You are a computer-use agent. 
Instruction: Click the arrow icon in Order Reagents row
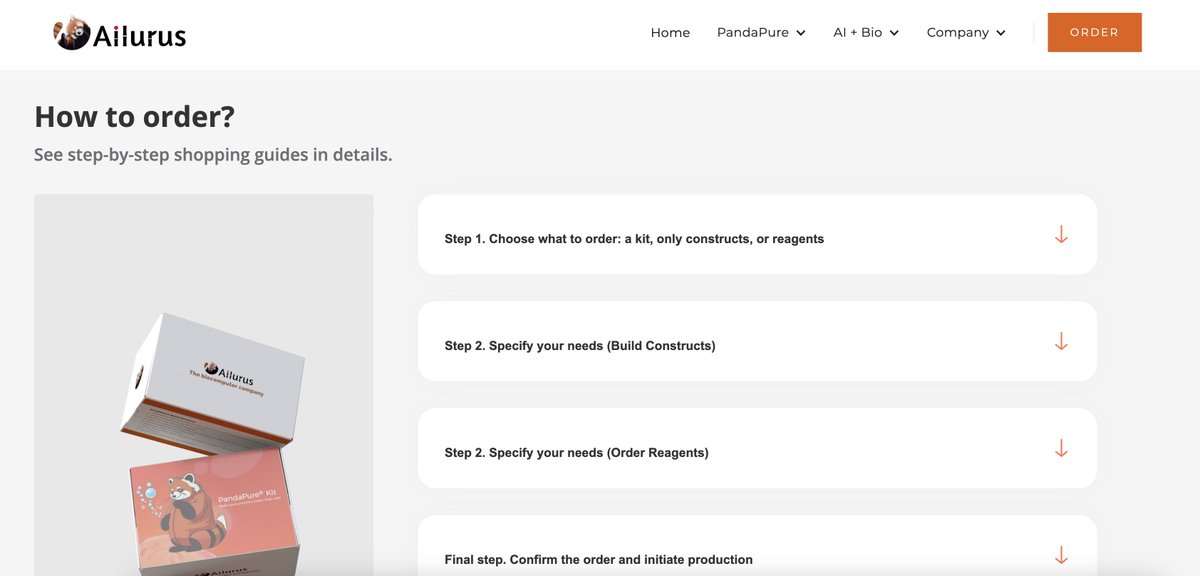pyautogui.click(x=1061, y=449)
